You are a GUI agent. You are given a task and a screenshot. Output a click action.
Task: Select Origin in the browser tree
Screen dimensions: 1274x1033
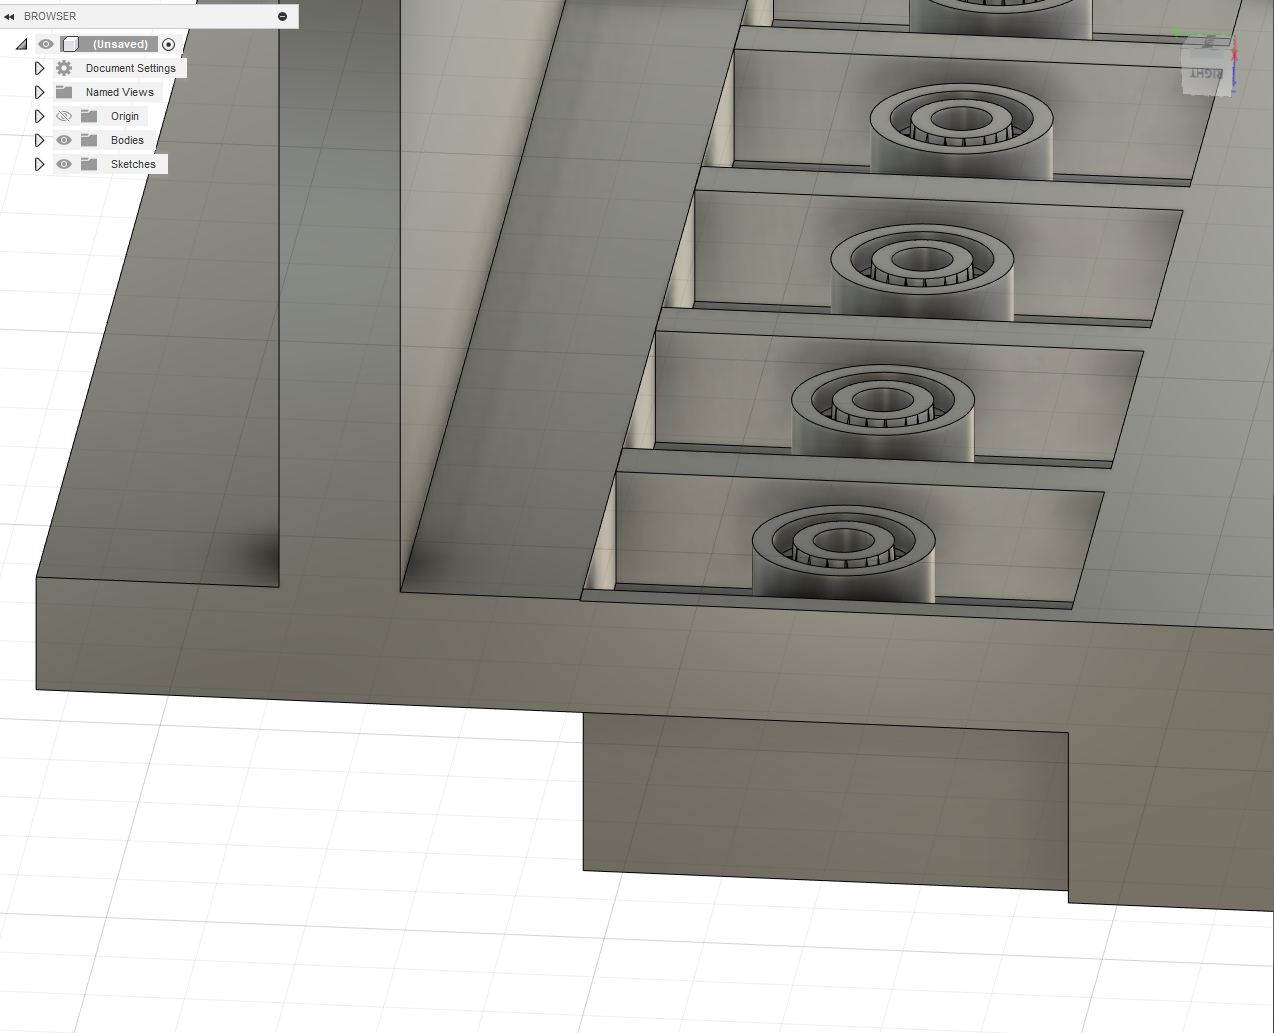point(125,116)
